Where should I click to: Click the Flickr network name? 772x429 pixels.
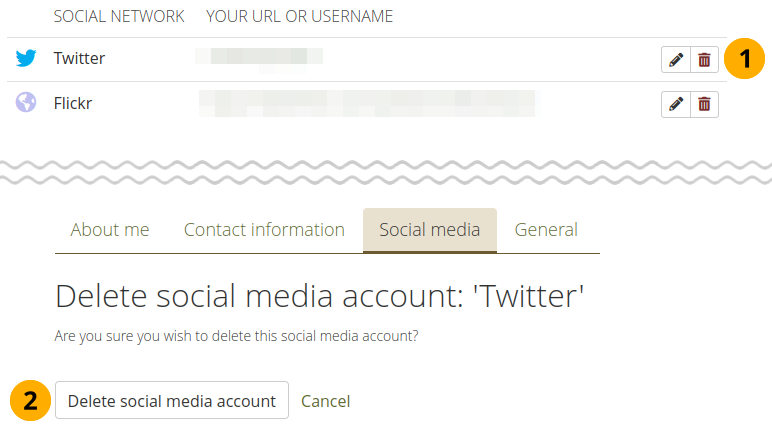click(x=73, y=102)
